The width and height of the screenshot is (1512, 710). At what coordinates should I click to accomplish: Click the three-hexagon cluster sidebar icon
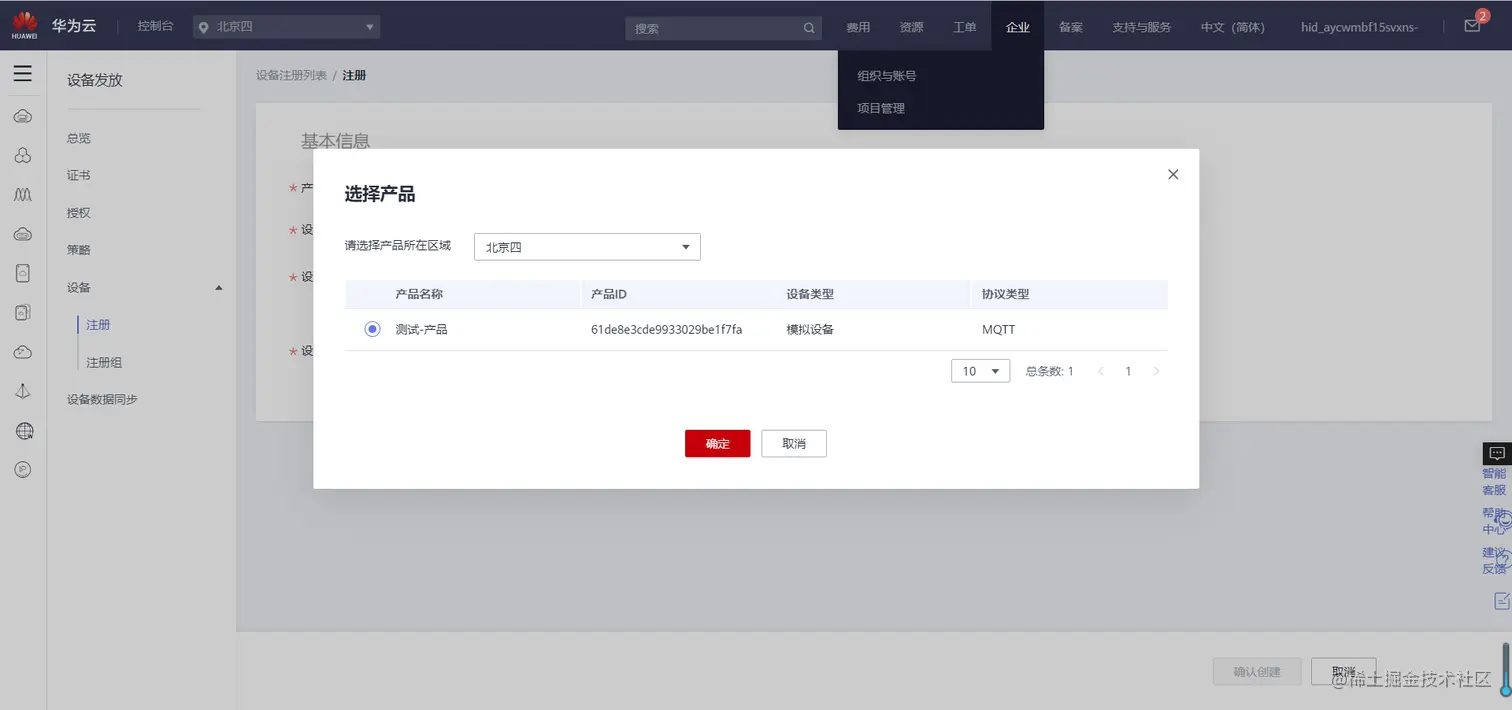(x=22, y=155)
